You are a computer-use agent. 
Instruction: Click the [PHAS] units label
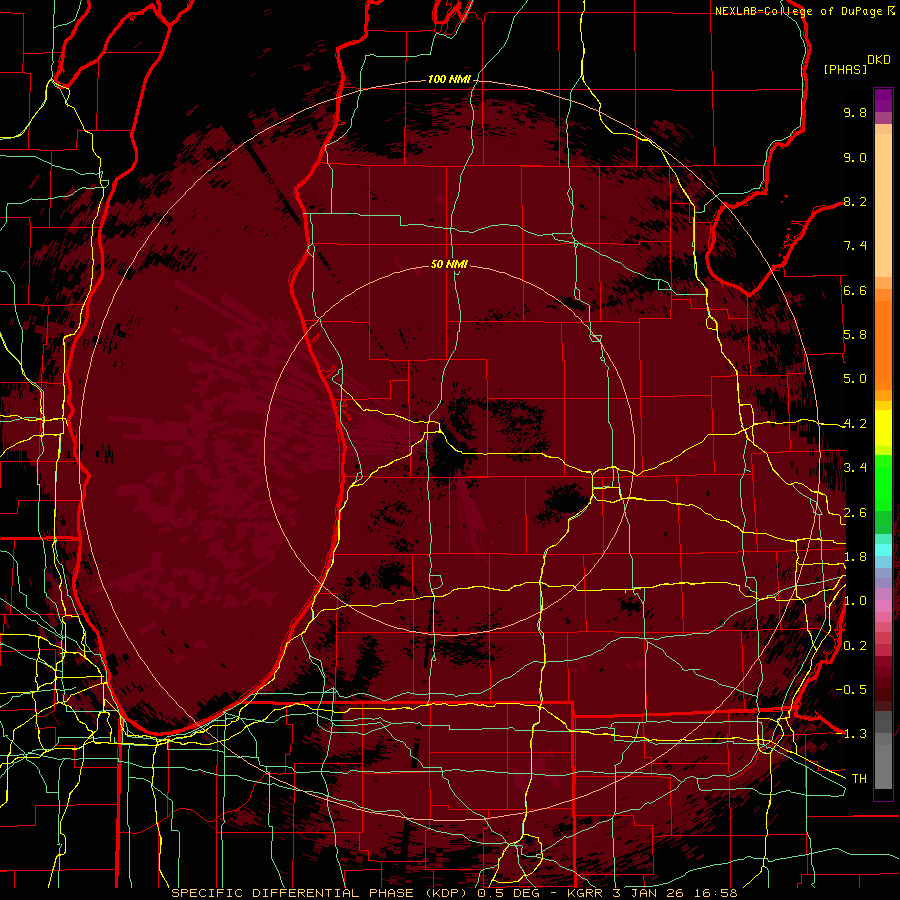(x=845, y=70)
